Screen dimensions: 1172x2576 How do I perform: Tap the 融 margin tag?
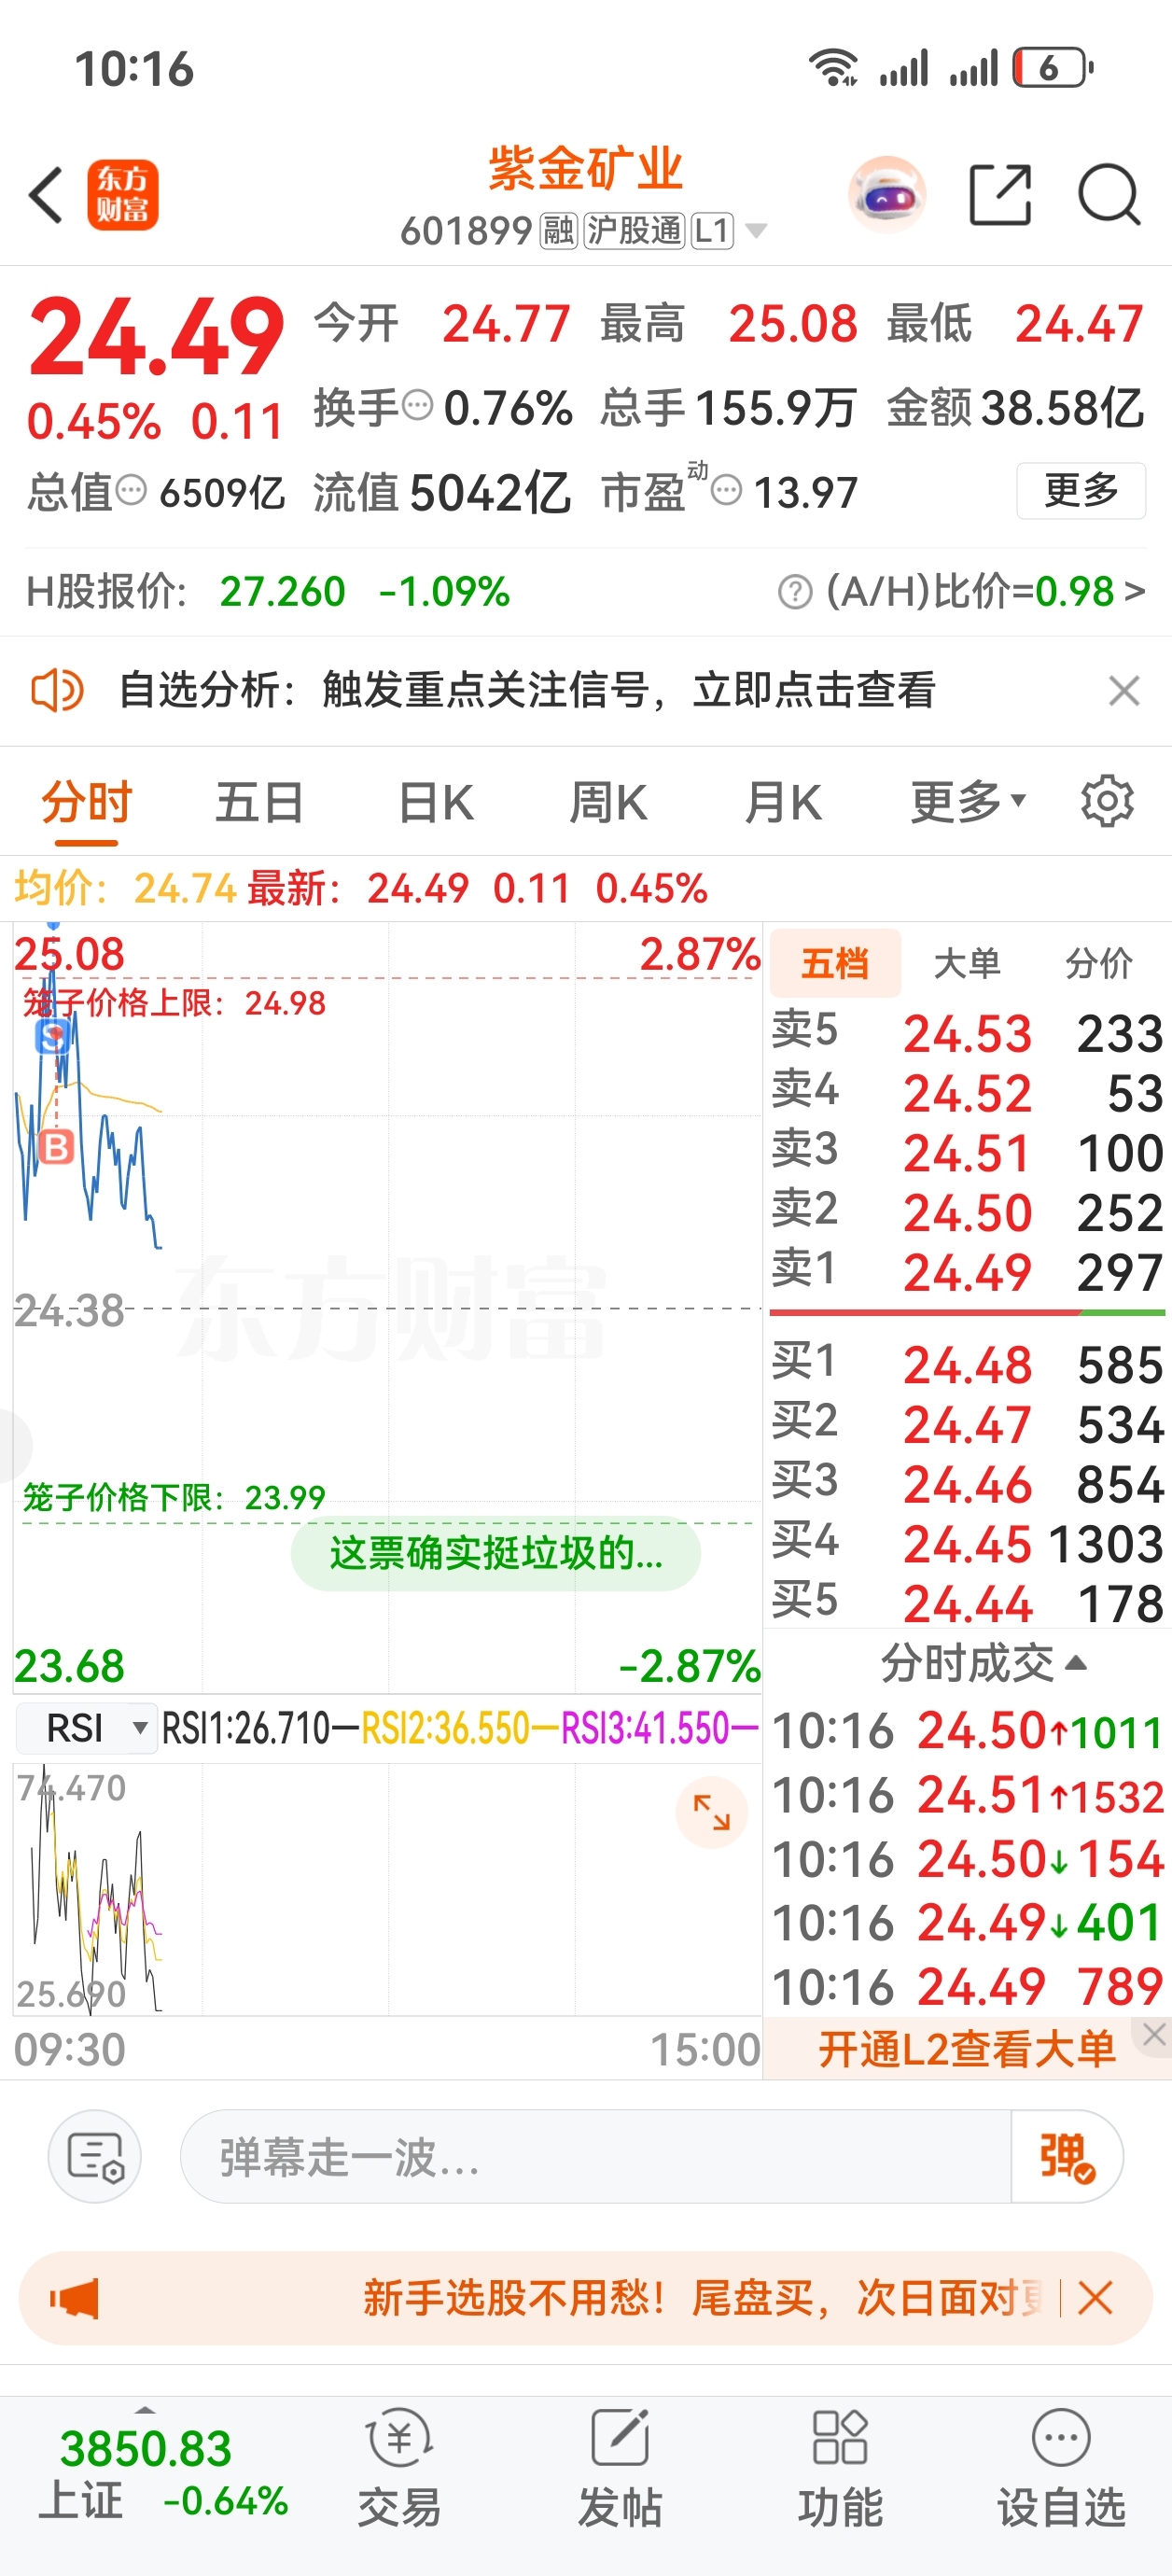(x=559, y=231)
